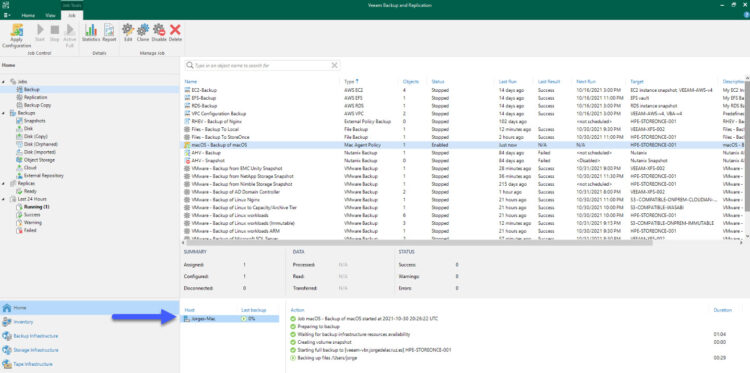750x373 pixels.
Task: Sort by Next Run column header
Action: tap(586, 82)
